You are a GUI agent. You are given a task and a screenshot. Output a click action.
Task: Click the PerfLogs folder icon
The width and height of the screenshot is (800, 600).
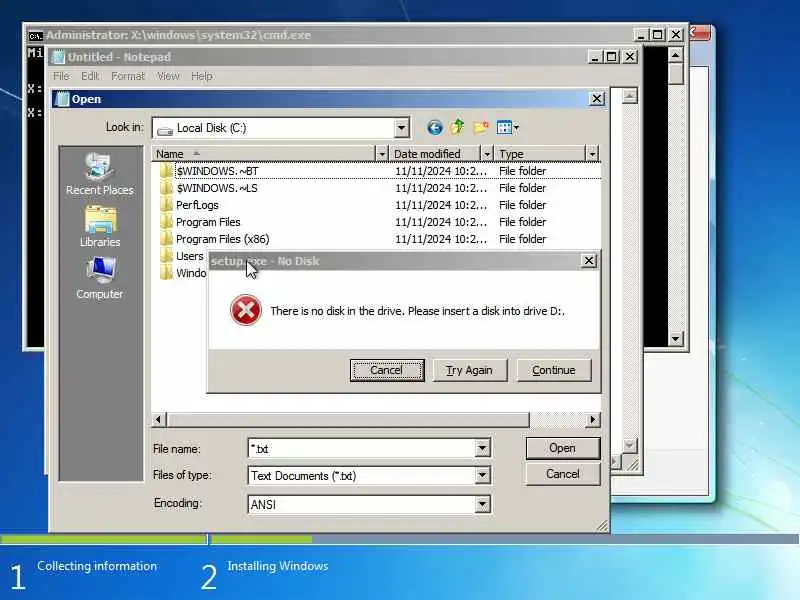pyautogui.click(x=165, y=205)
